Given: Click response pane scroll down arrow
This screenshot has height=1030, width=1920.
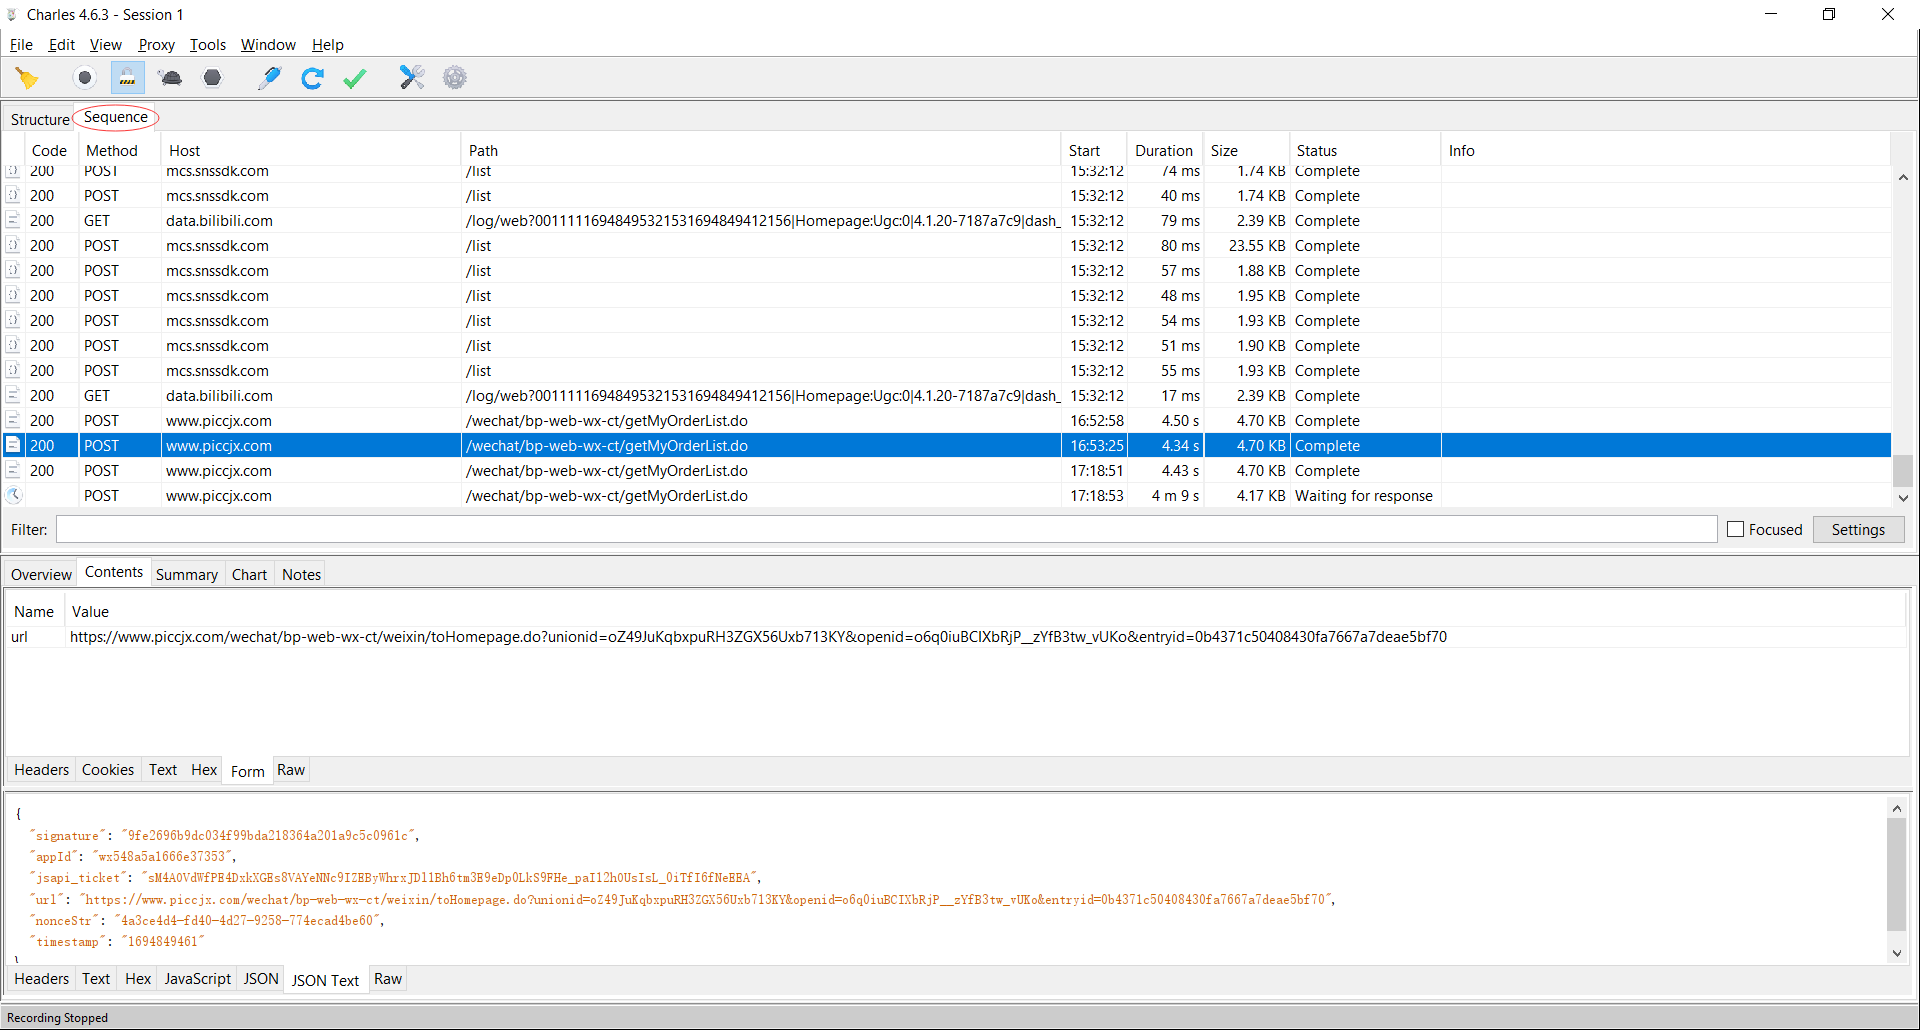Looking at the screenshot, I should 1896,953.
